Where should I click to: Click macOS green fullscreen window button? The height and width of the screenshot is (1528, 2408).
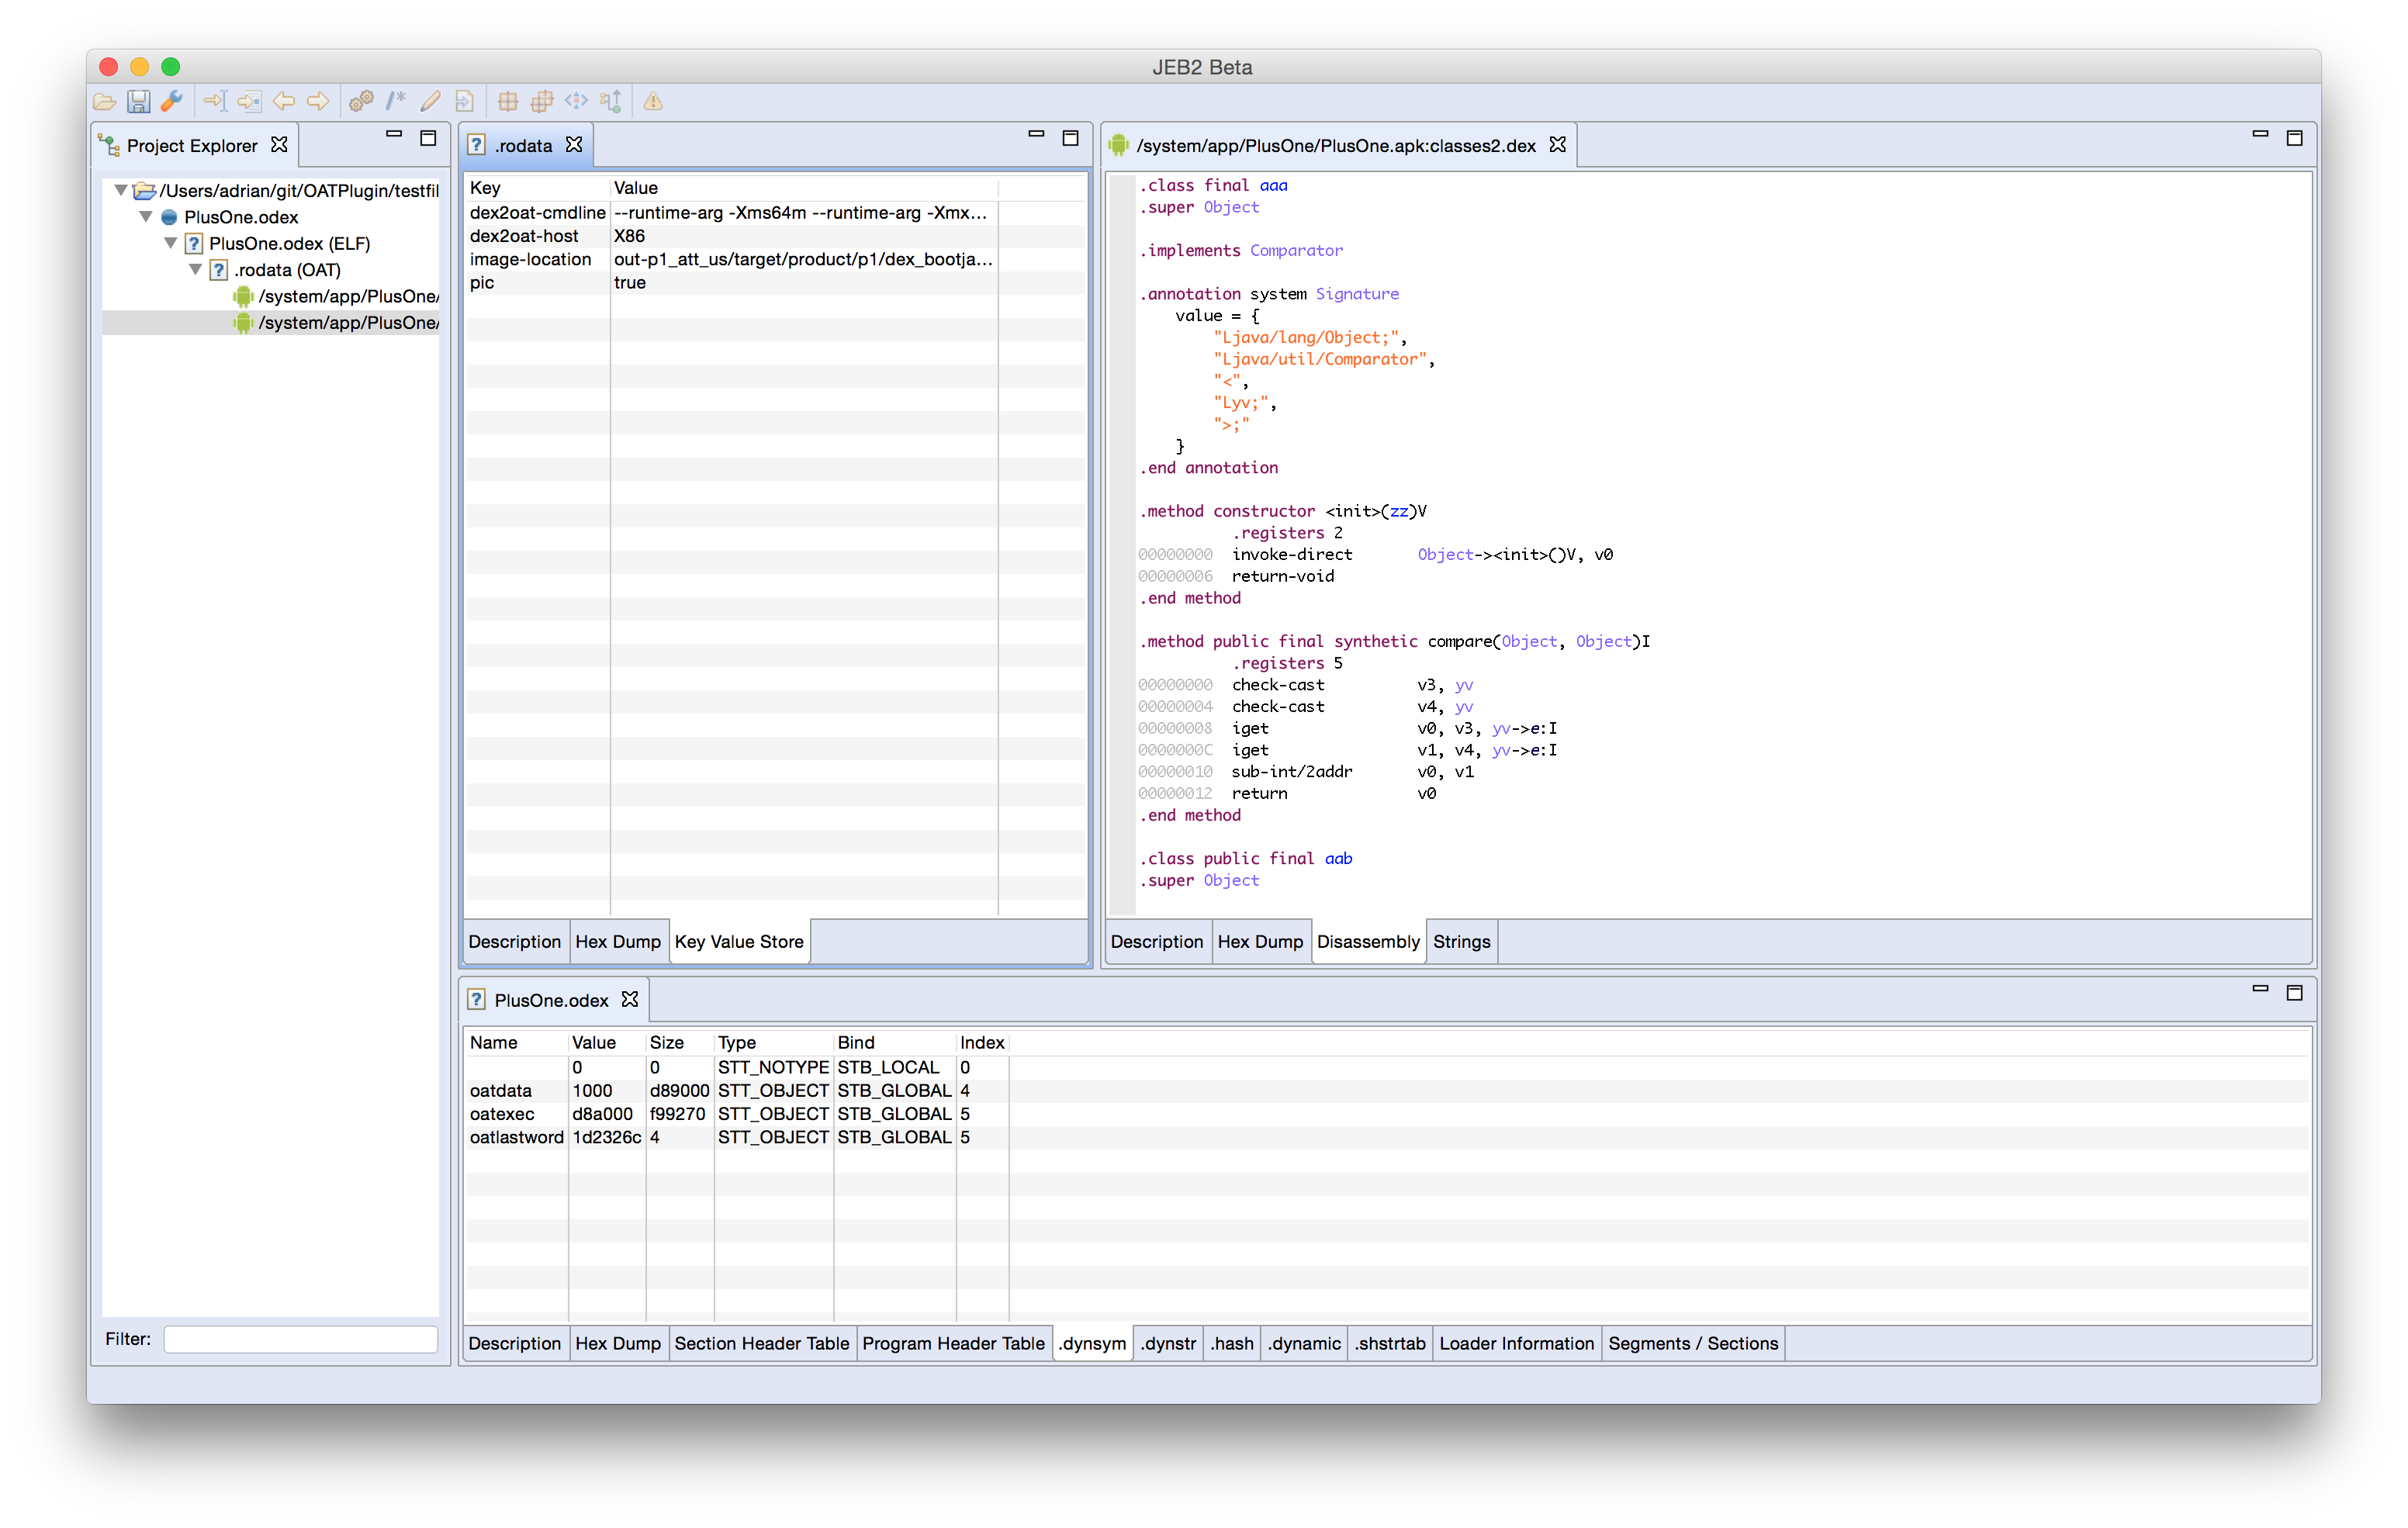click(x=171, y=67)
